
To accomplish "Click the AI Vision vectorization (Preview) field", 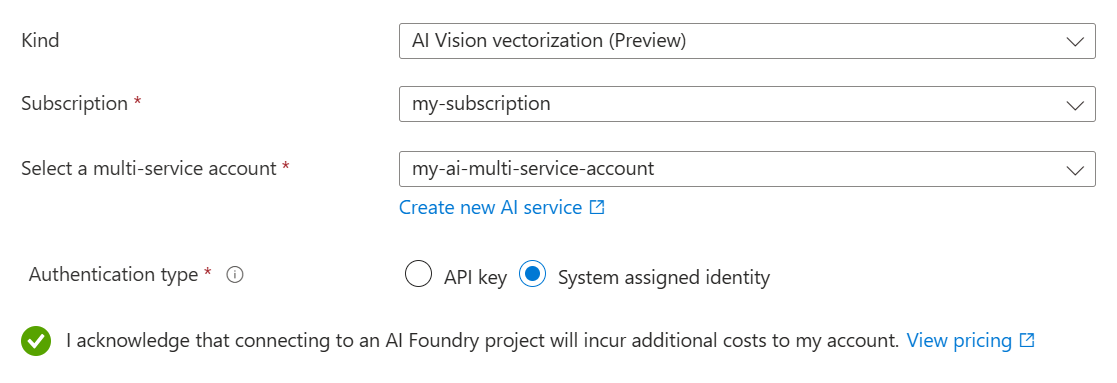I will pos(747,41).
